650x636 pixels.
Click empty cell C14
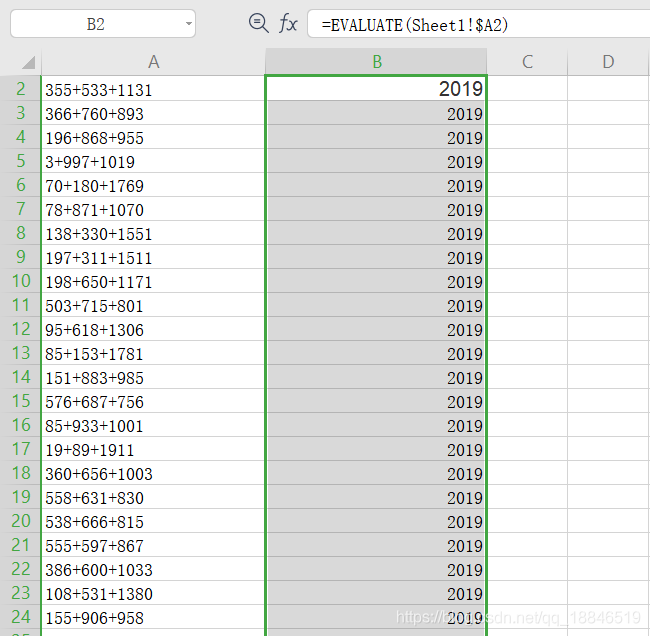coord(527,377)
